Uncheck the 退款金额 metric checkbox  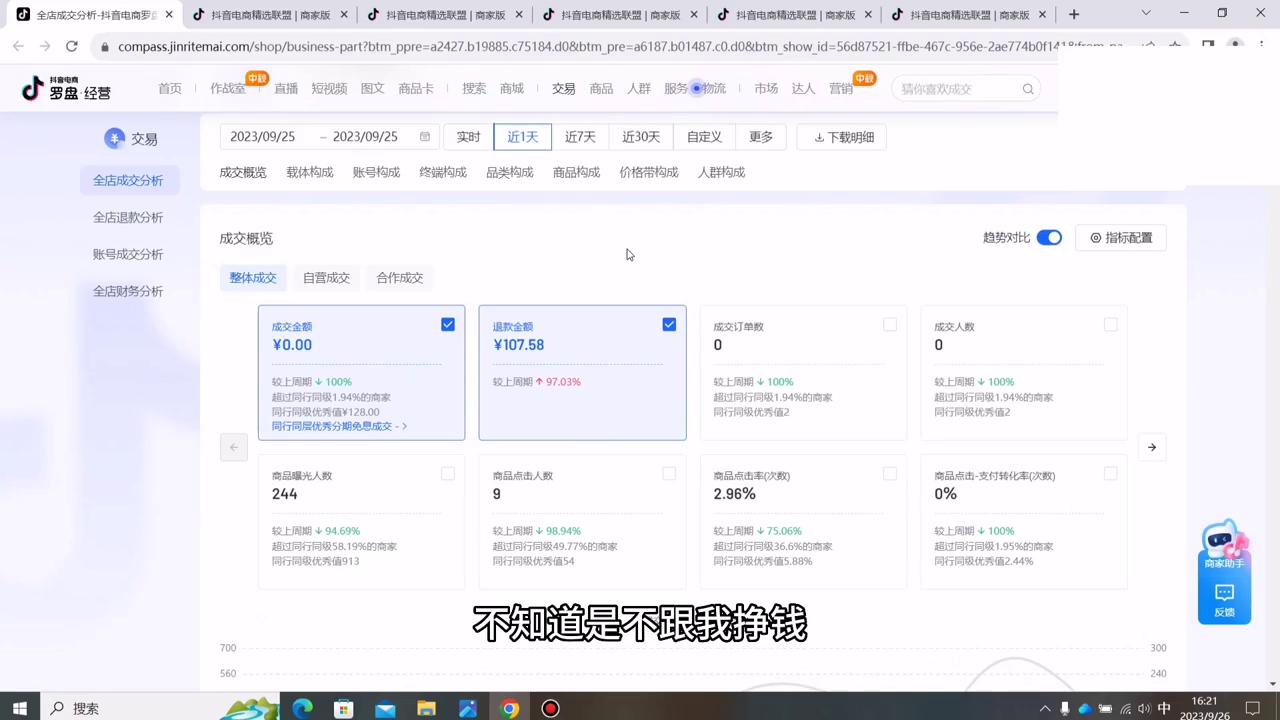(x=668, y=324)
